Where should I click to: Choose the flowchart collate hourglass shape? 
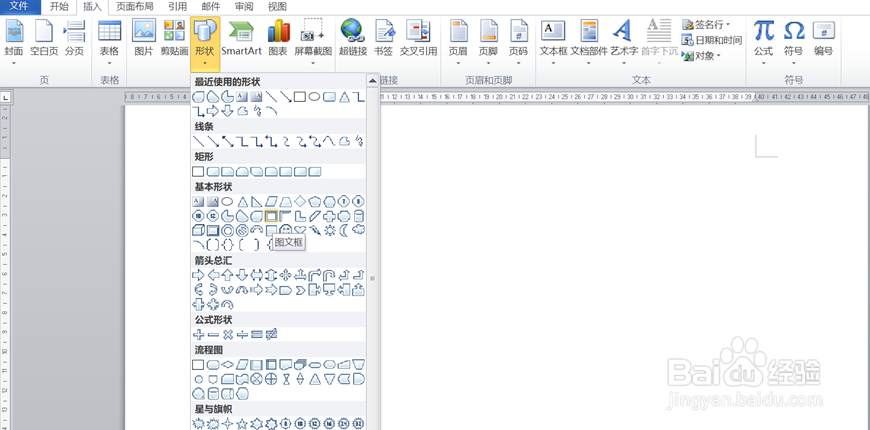(285, 379)
